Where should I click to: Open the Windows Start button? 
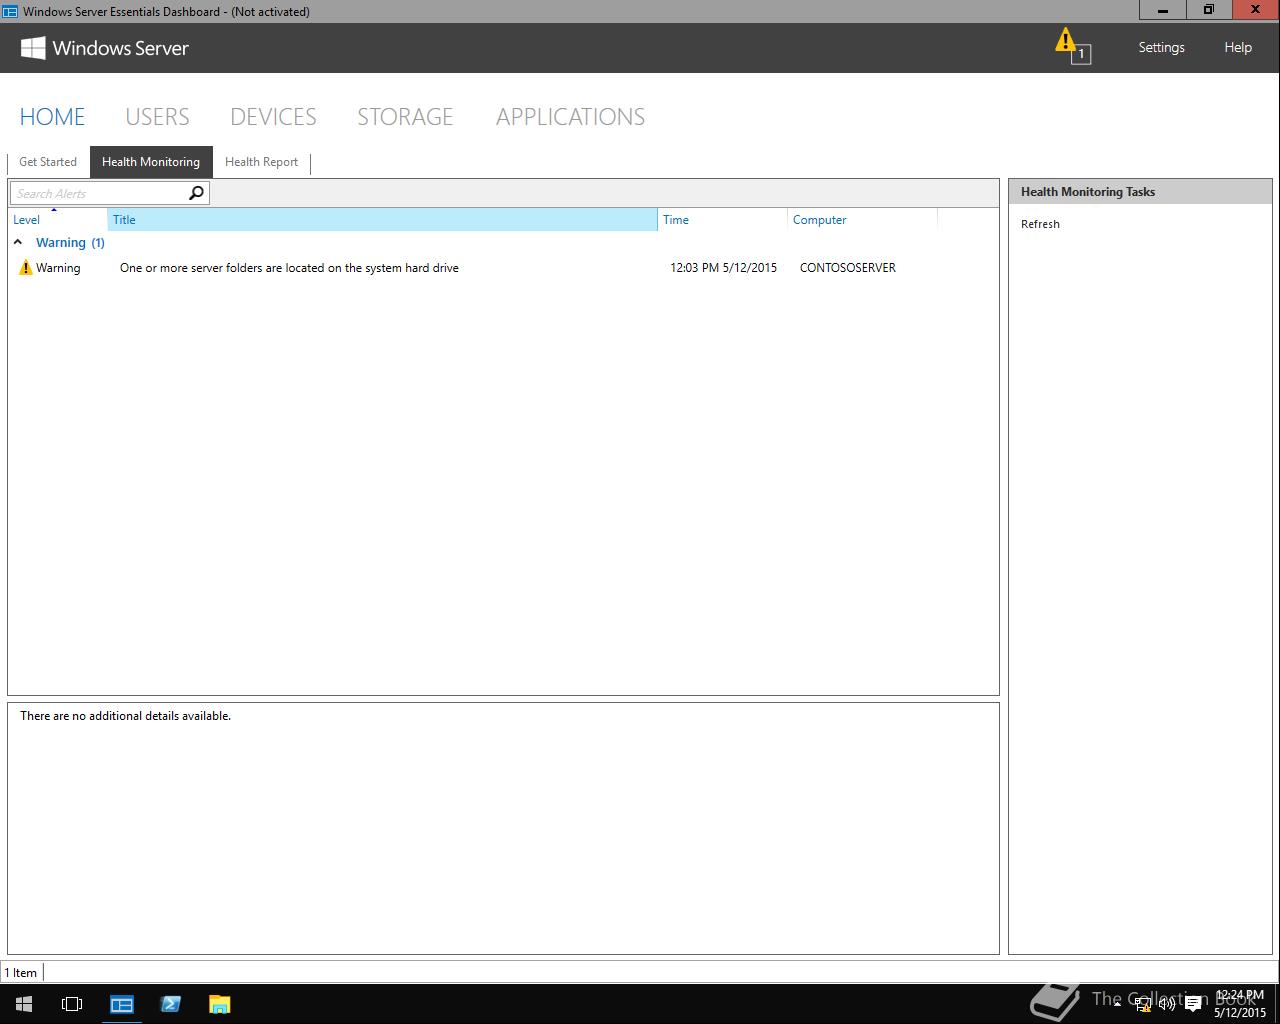click(x=24, y=1004)
